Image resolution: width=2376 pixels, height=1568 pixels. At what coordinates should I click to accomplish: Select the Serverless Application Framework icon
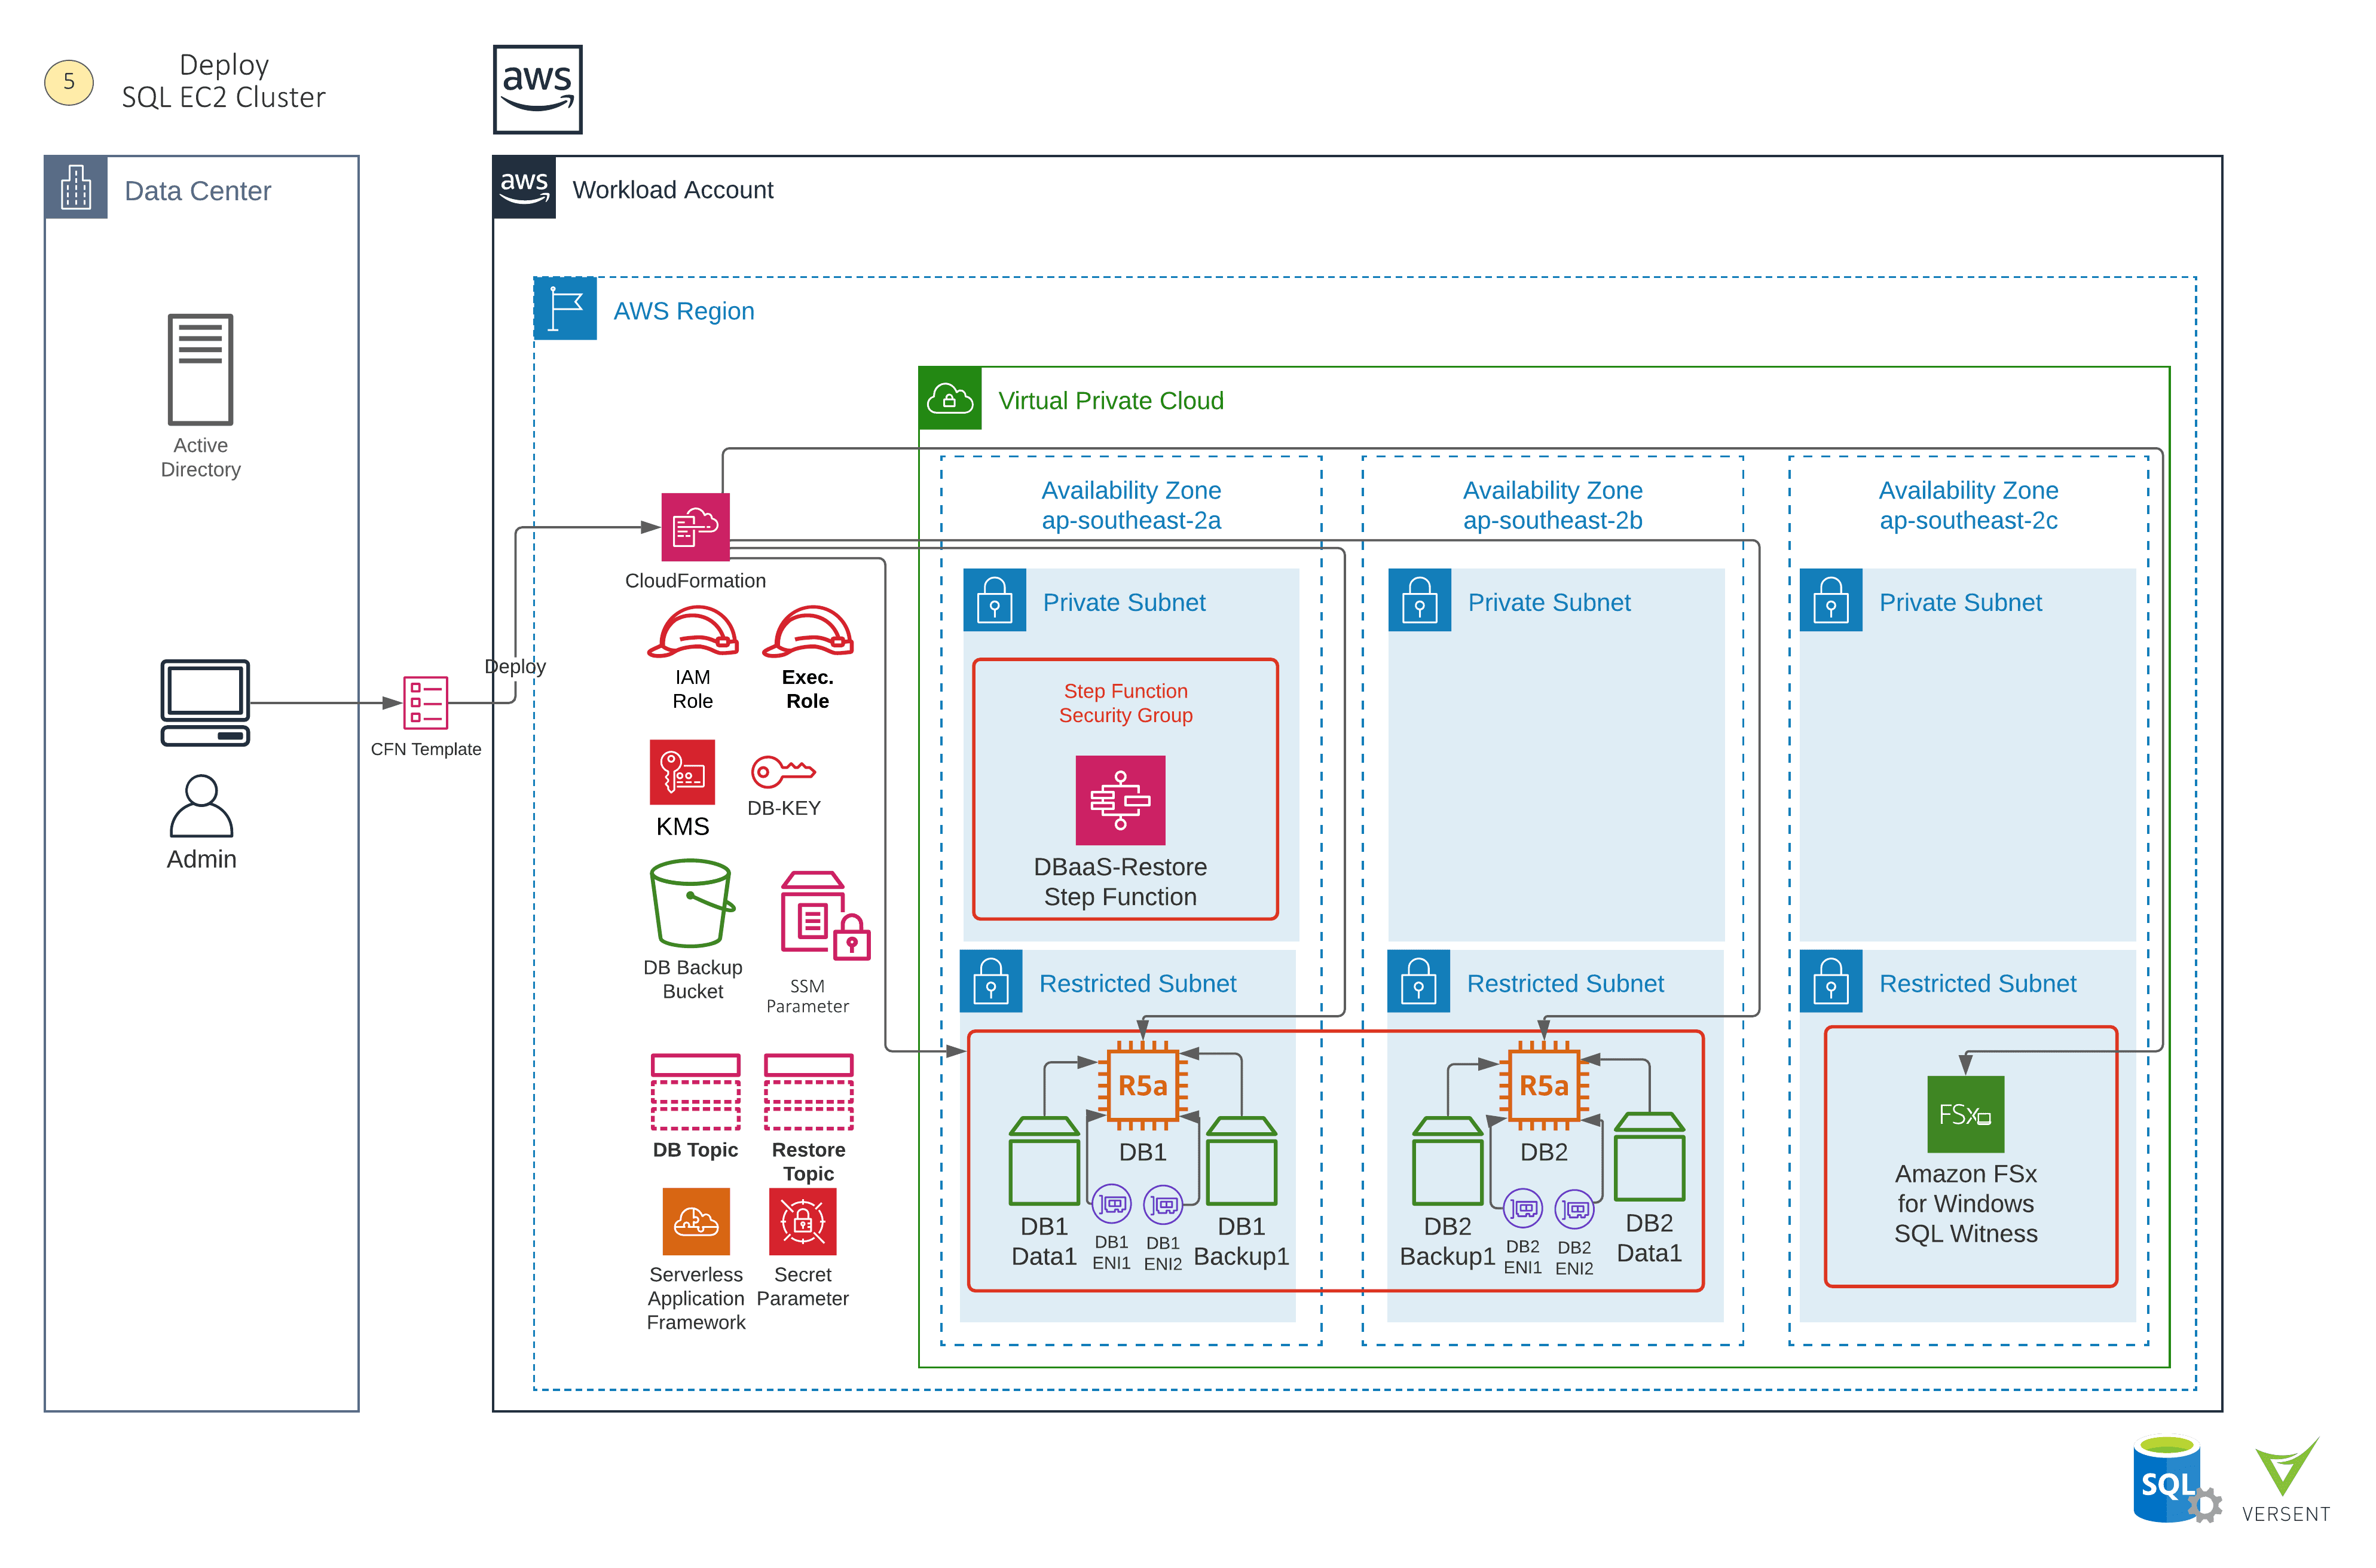[696, 1221]
